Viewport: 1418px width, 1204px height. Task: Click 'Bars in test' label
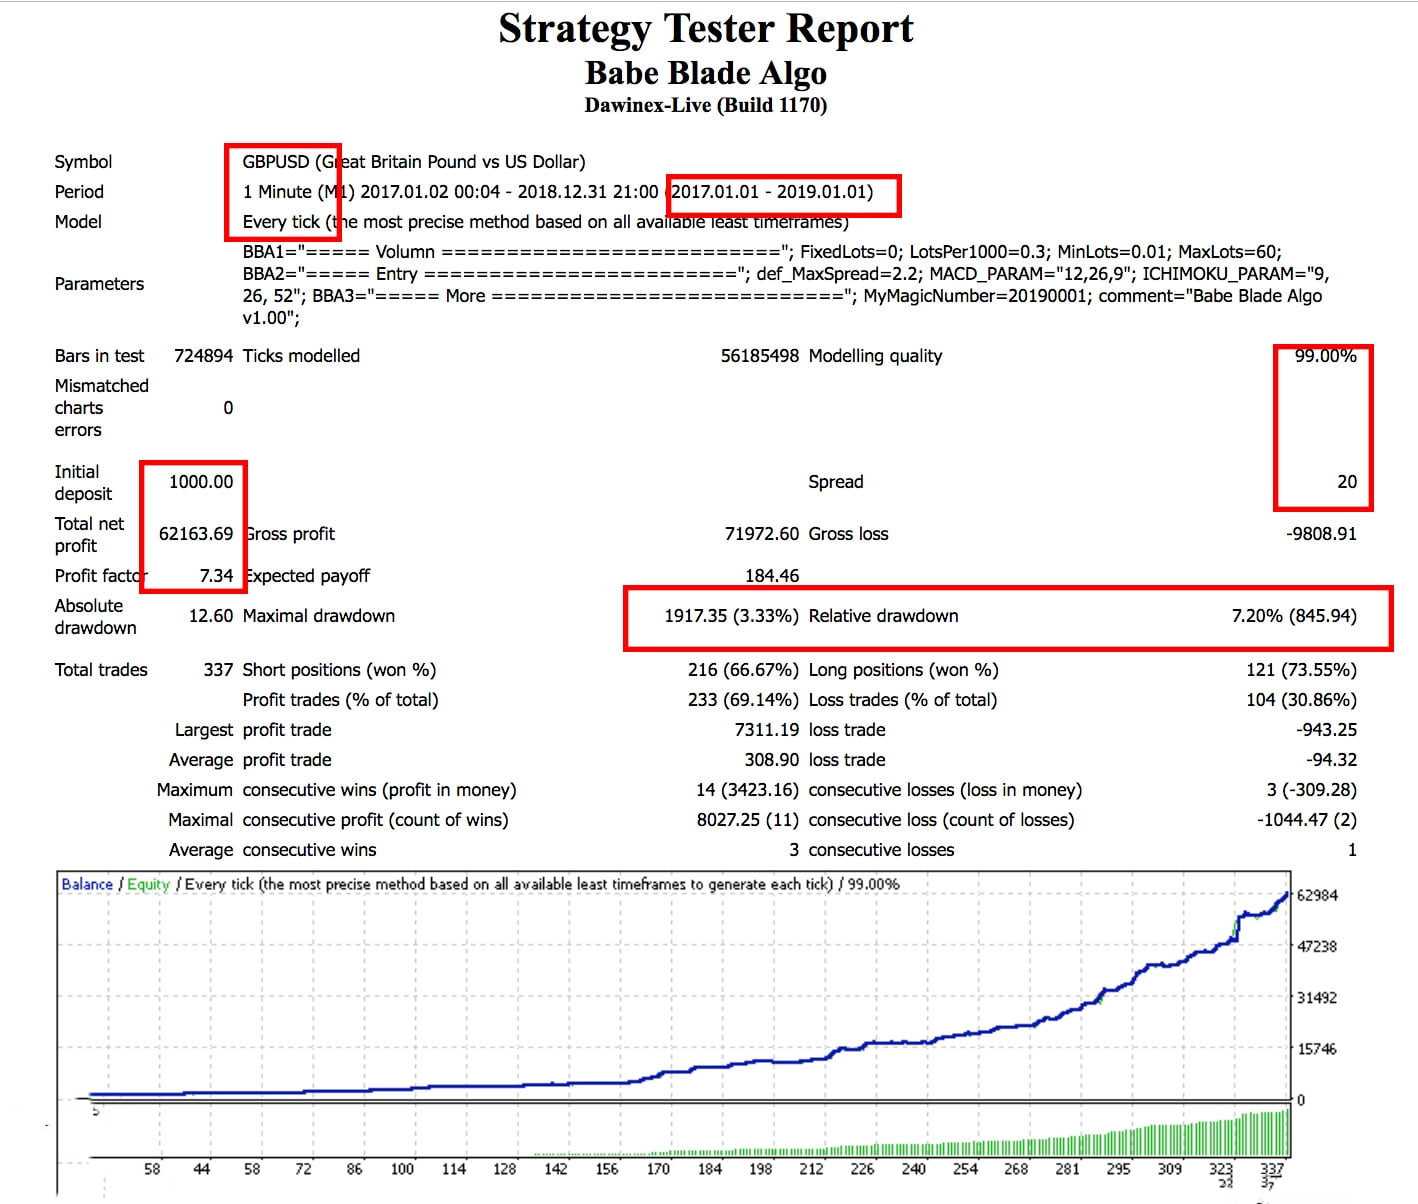click(99, 356)
